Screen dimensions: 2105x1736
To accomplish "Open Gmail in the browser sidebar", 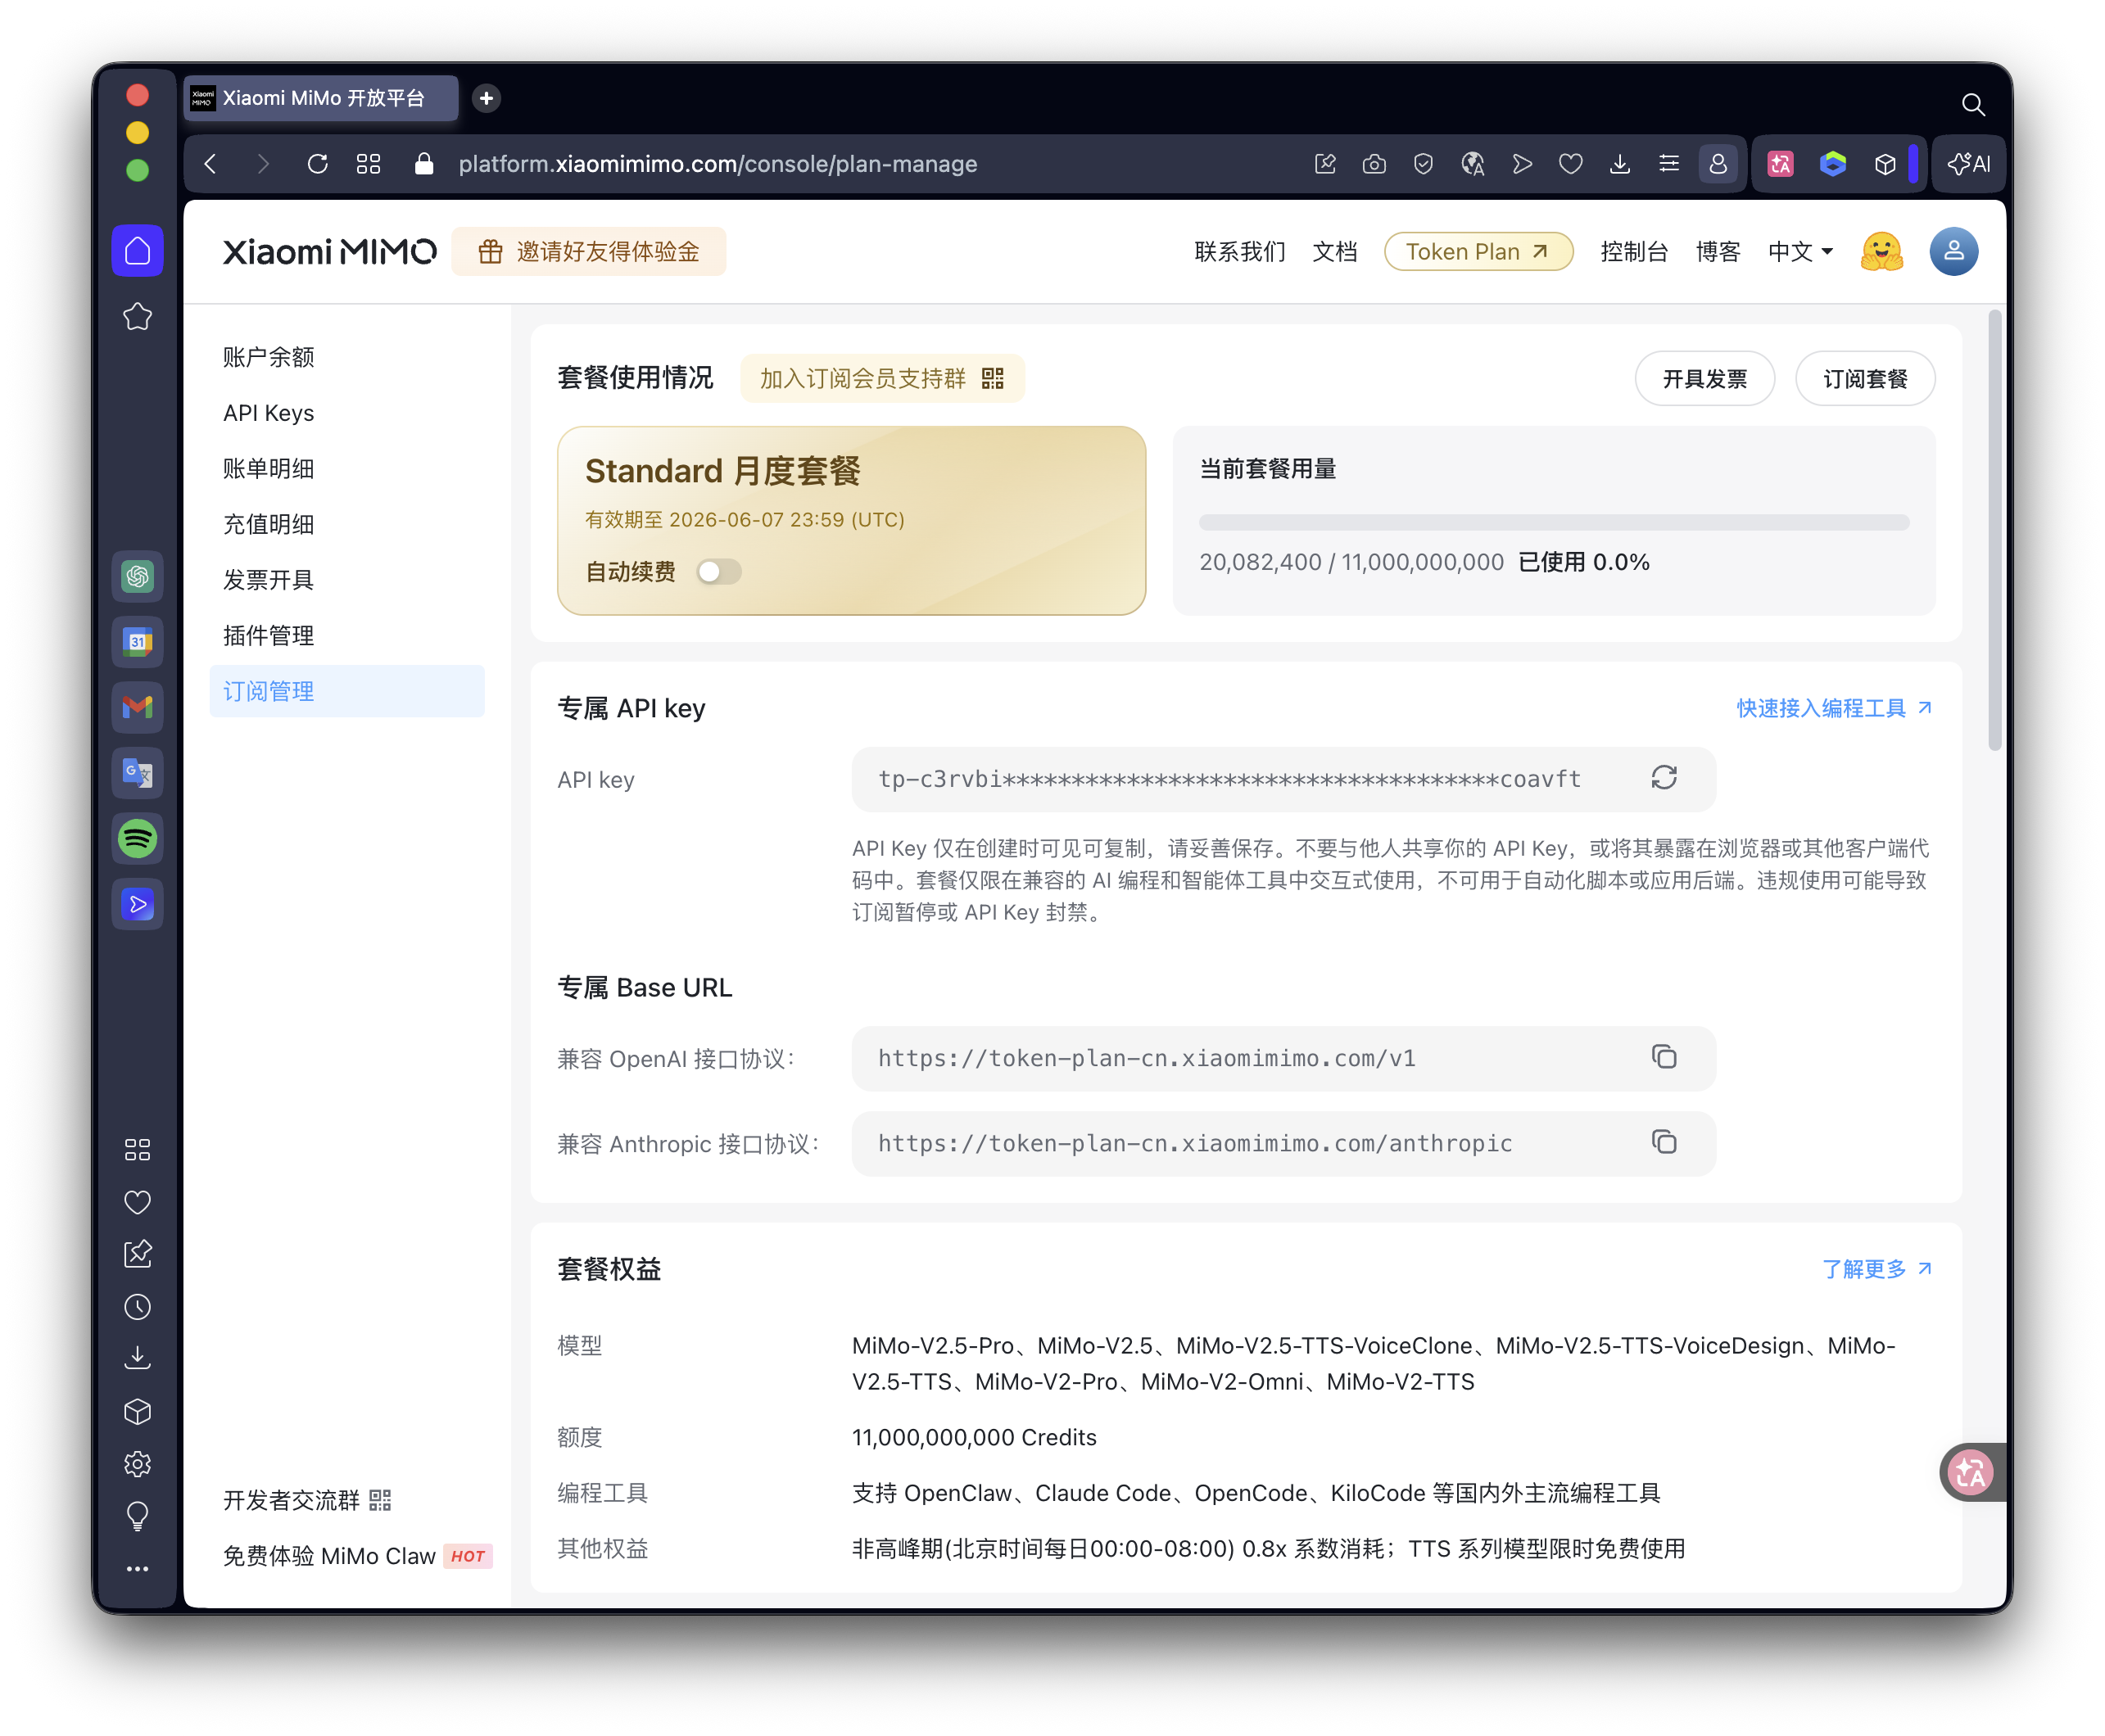I will click(137, 707).
